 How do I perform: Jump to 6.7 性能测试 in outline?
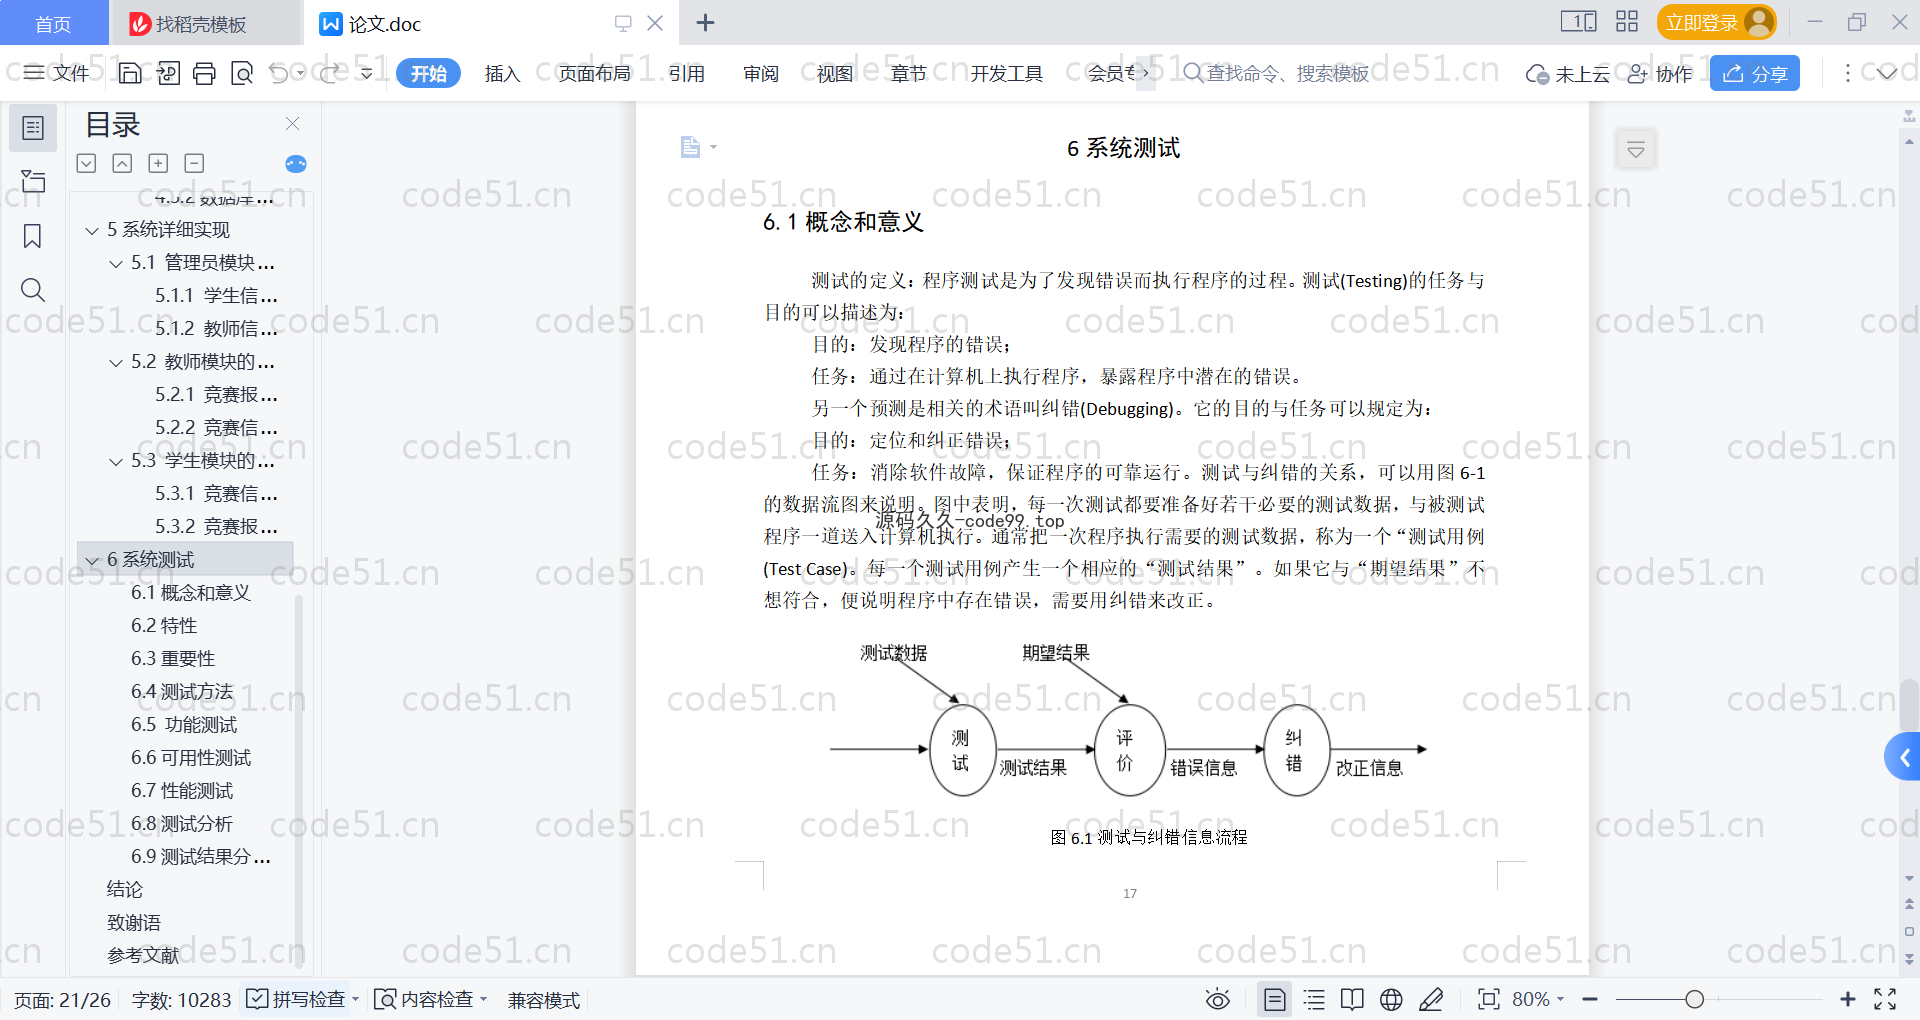[x=182, y=791]
